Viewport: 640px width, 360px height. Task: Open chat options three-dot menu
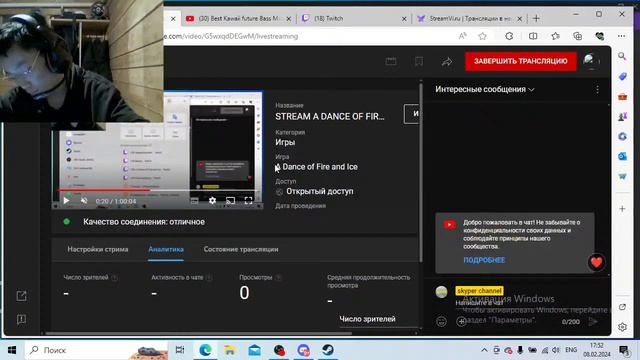[x=597, y=89]
